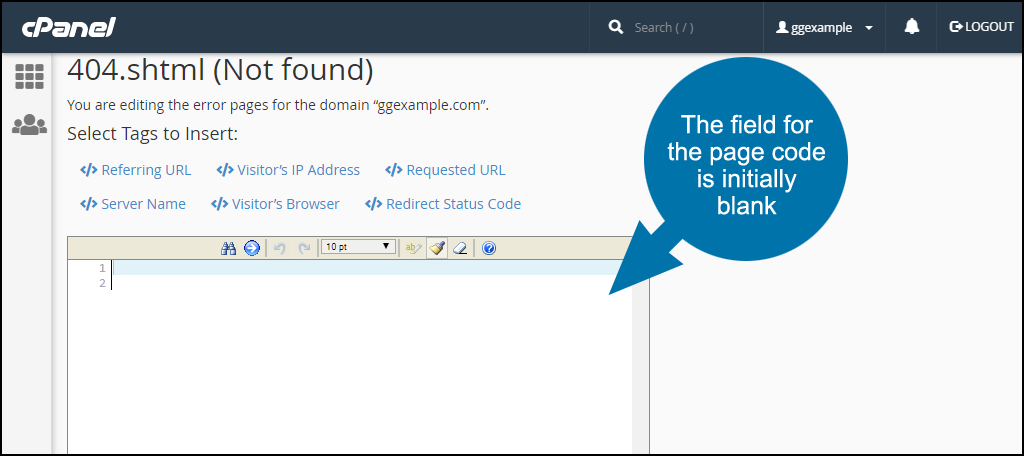Click the redo arrow in editor toolbar
The height and width of the screenshot is (456, 1024).
(304, 248)
